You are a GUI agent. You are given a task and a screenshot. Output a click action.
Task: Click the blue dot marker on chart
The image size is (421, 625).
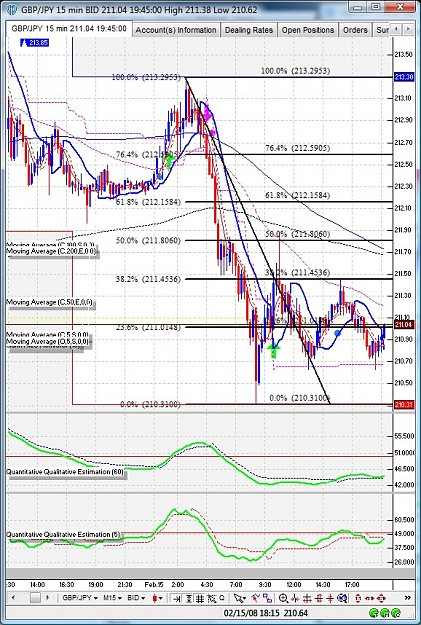tap(337, 333)
